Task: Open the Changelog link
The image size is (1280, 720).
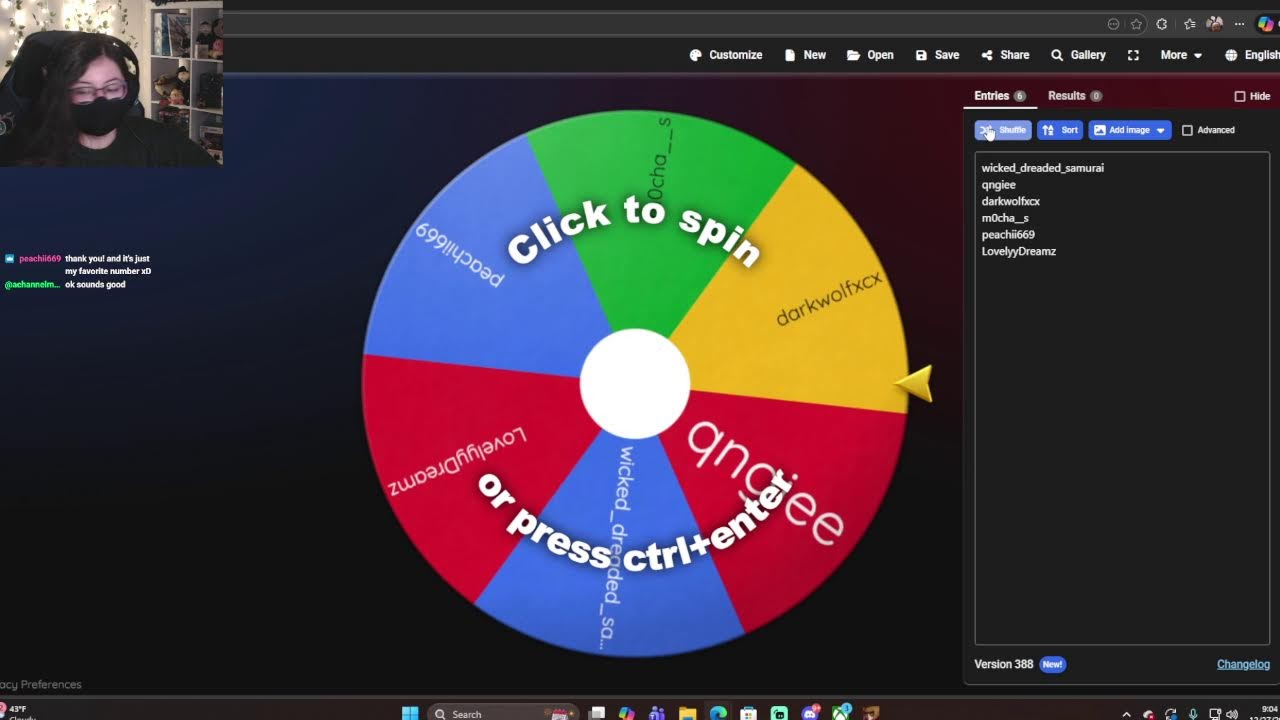Action: 1243,664
